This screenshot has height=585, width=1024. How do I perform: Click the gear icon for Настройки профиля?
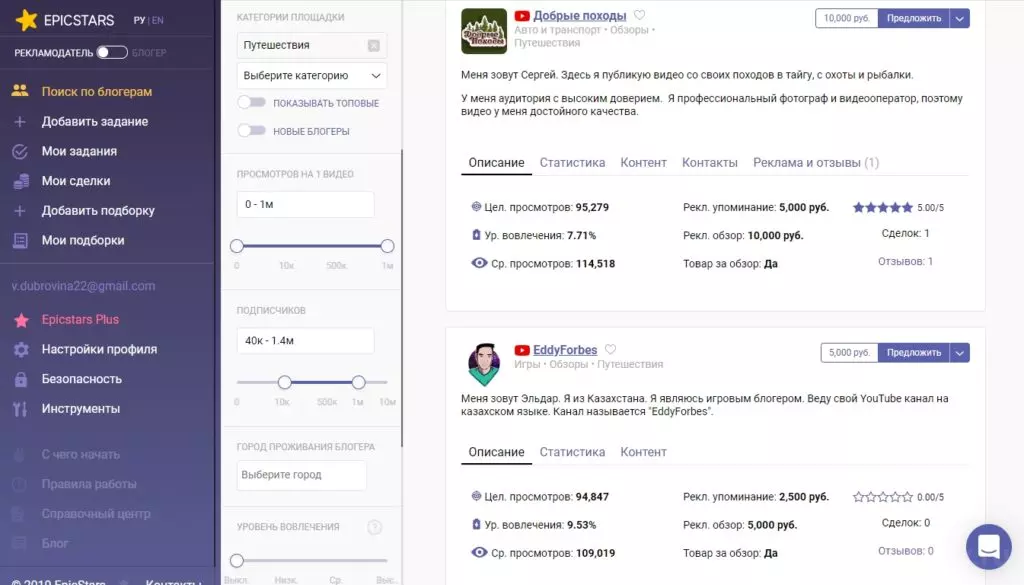(x=21, y=349)
